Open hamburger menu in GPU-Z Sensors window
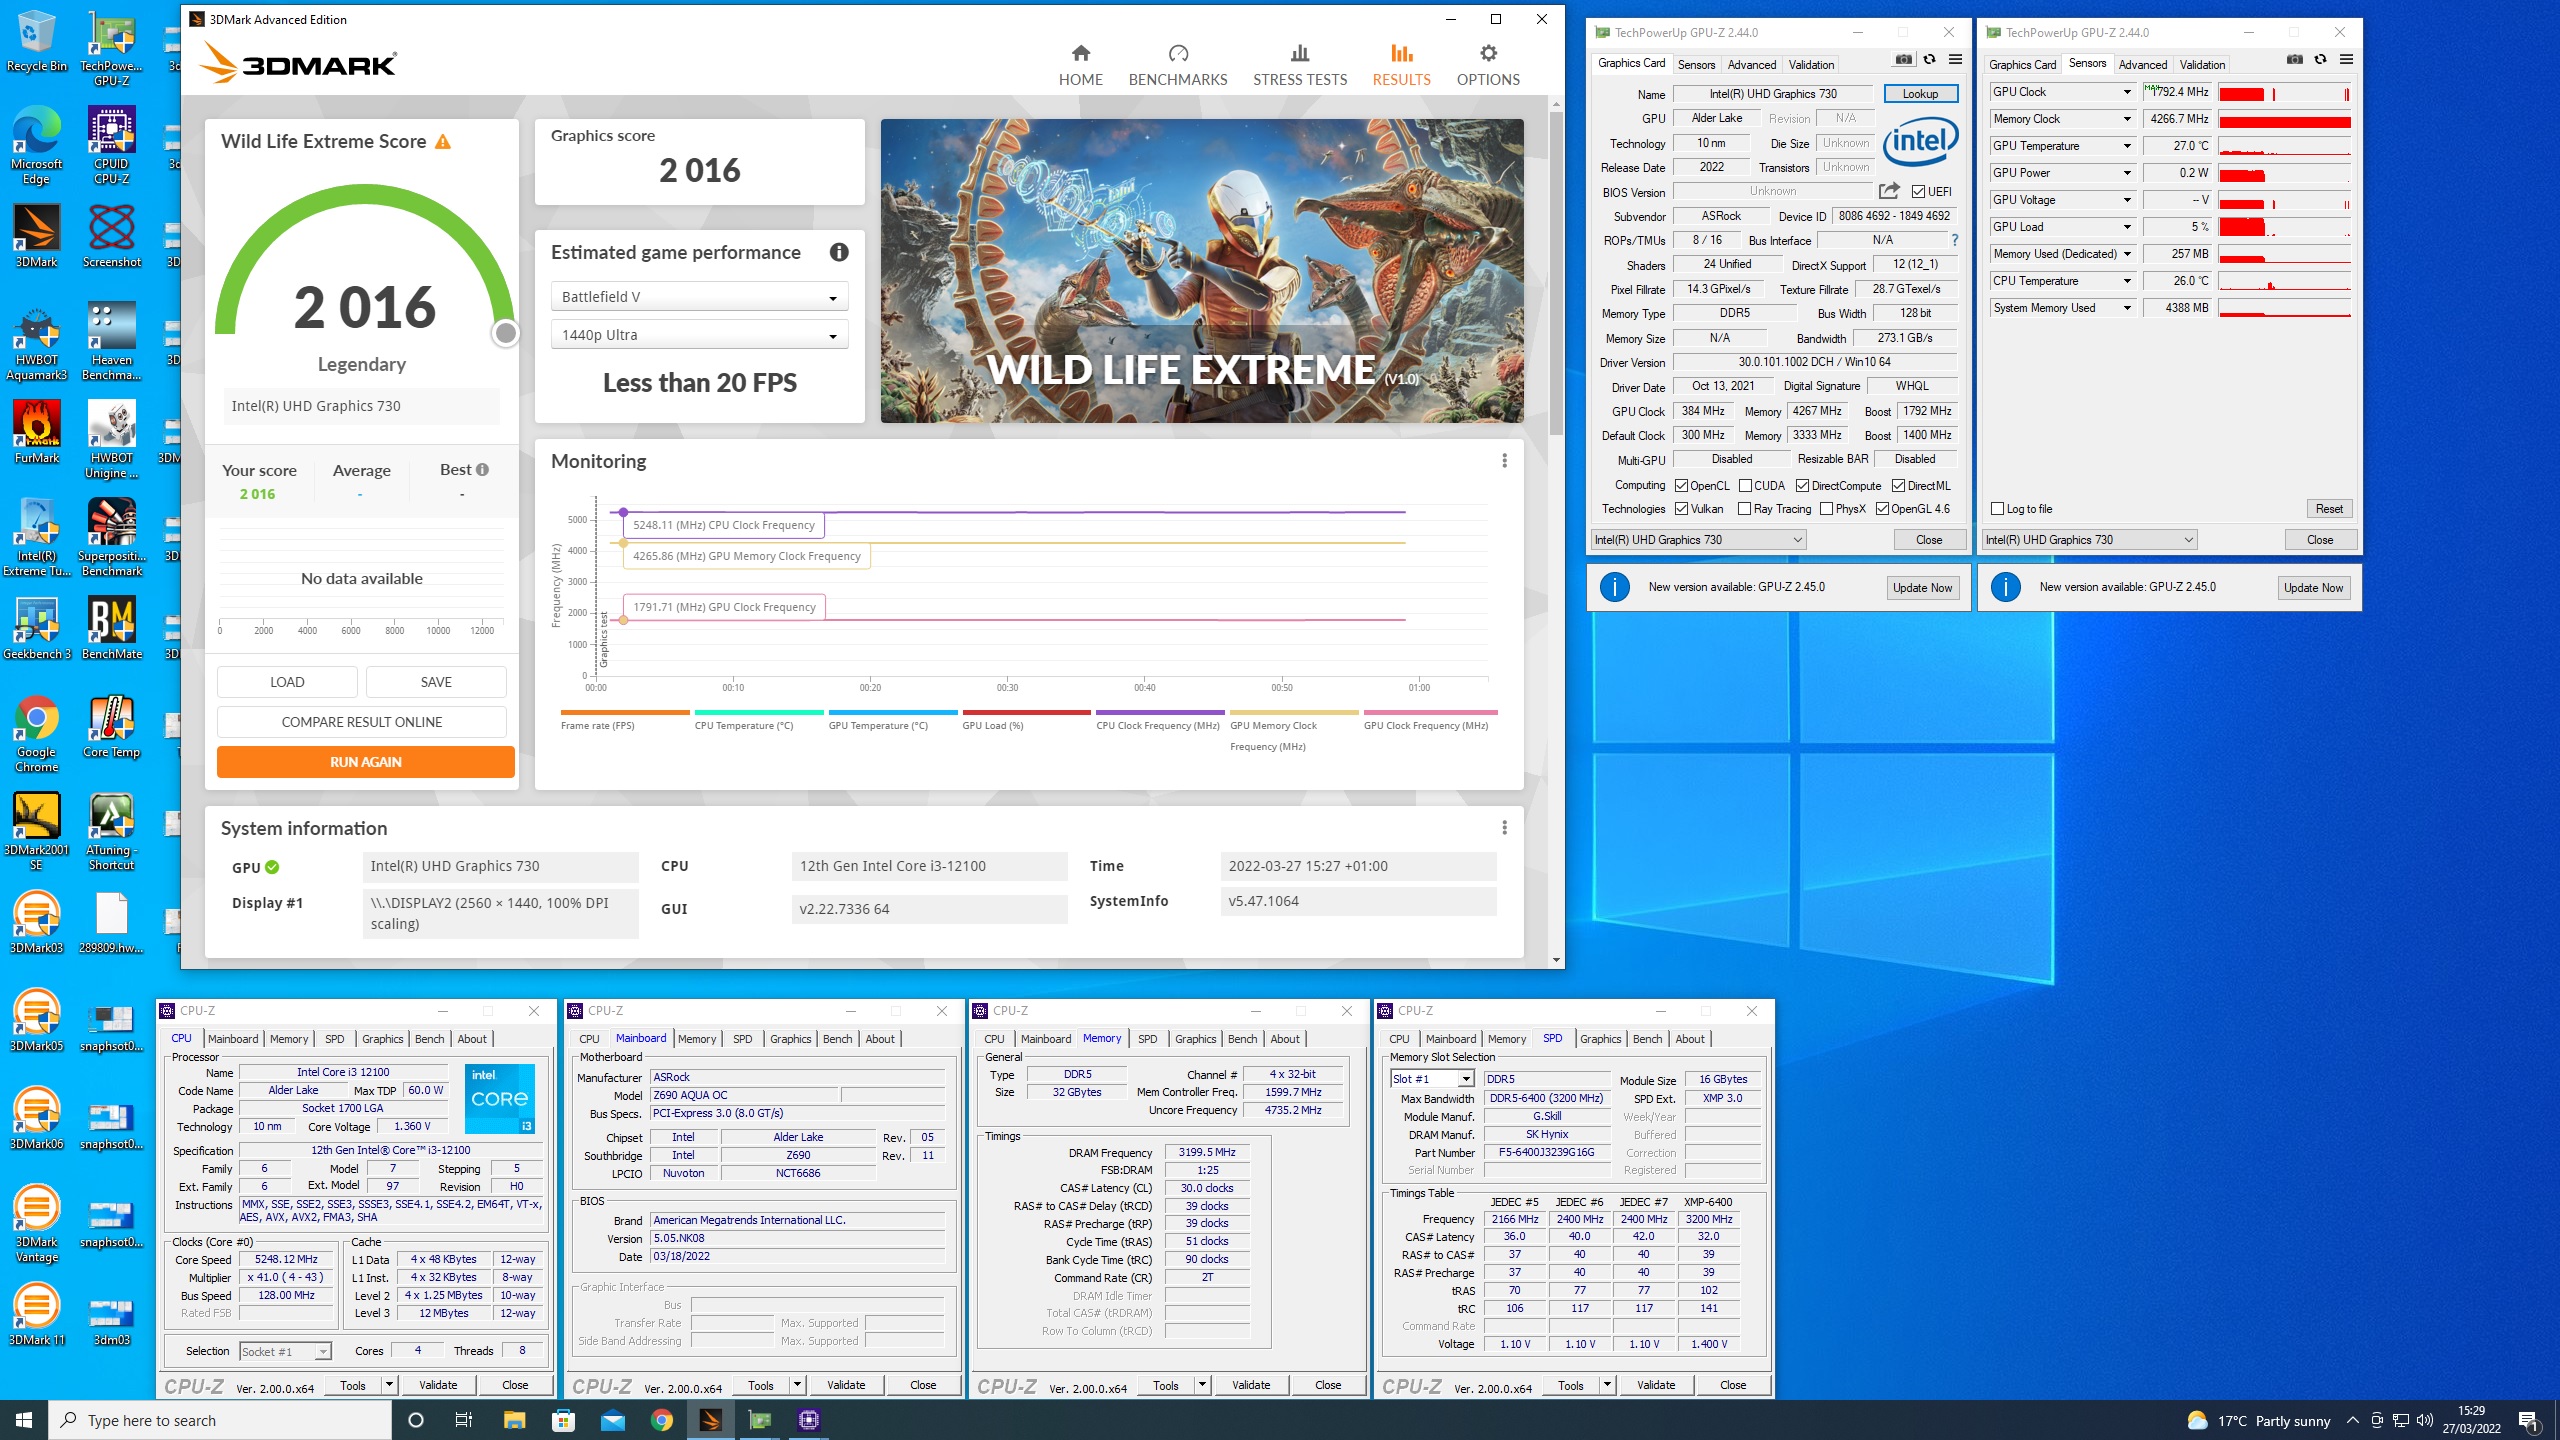Viewport: 2560px width, 1440px height. point(2346,60)
